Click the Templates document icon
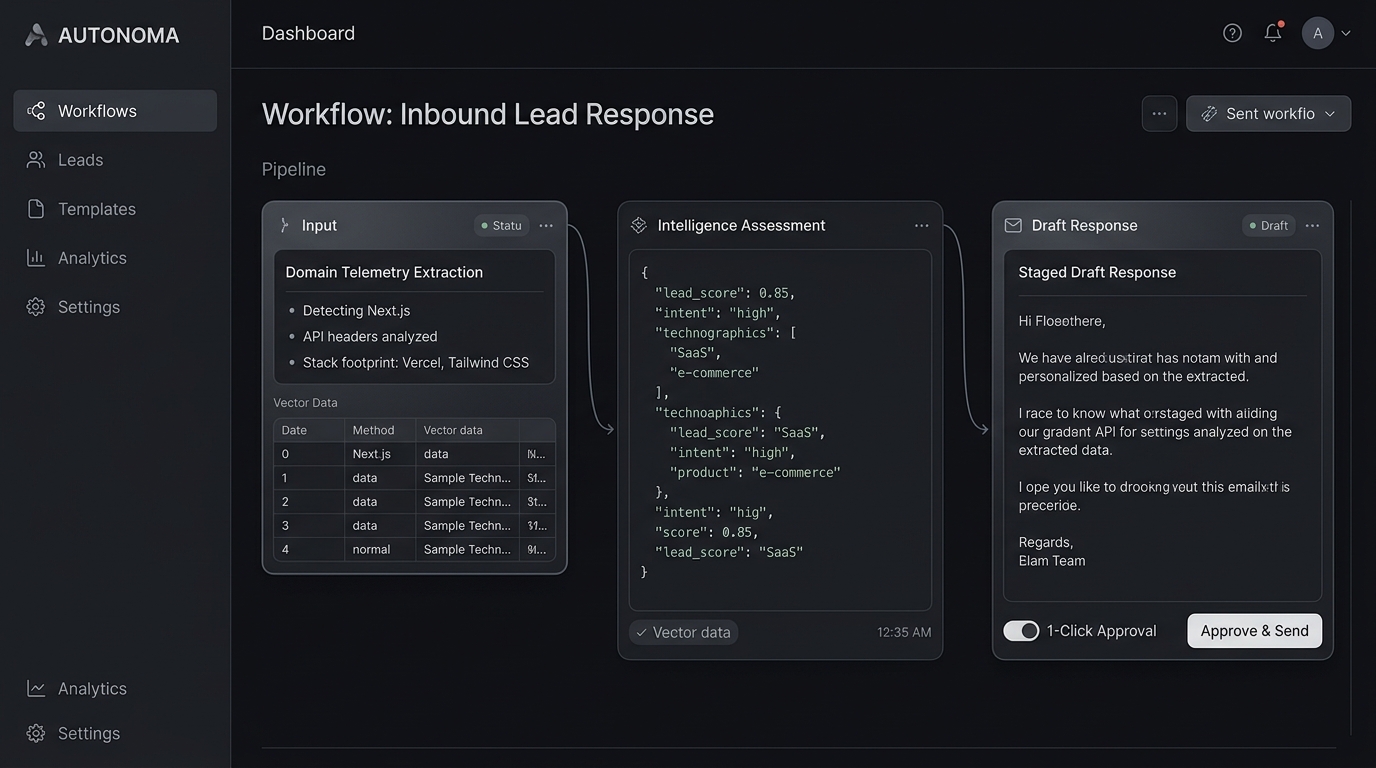Viewport: 1376px width, 768px height. click(36, 209)
